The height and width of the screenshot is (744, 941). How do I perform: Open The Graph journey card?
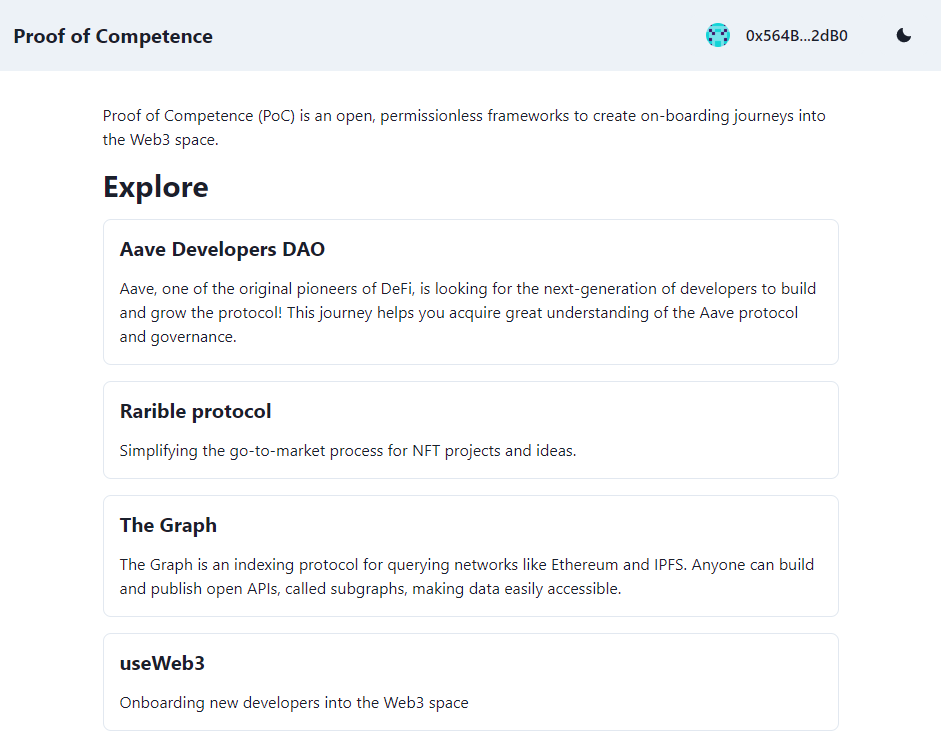click(470, 556)
